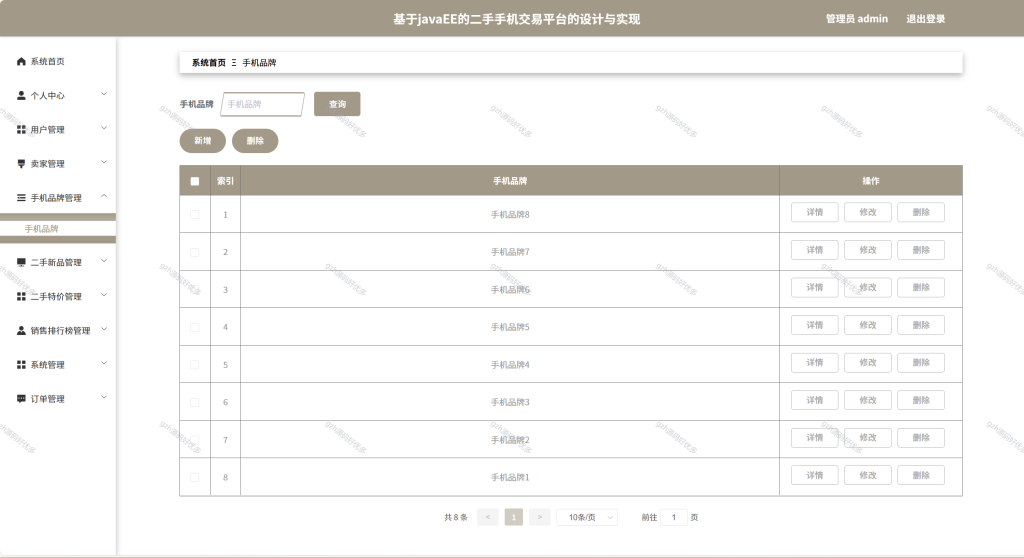Check the checkbox for row 8
Image resolution: width=1024 pixels, height=558 pixels.
[195, 478]
